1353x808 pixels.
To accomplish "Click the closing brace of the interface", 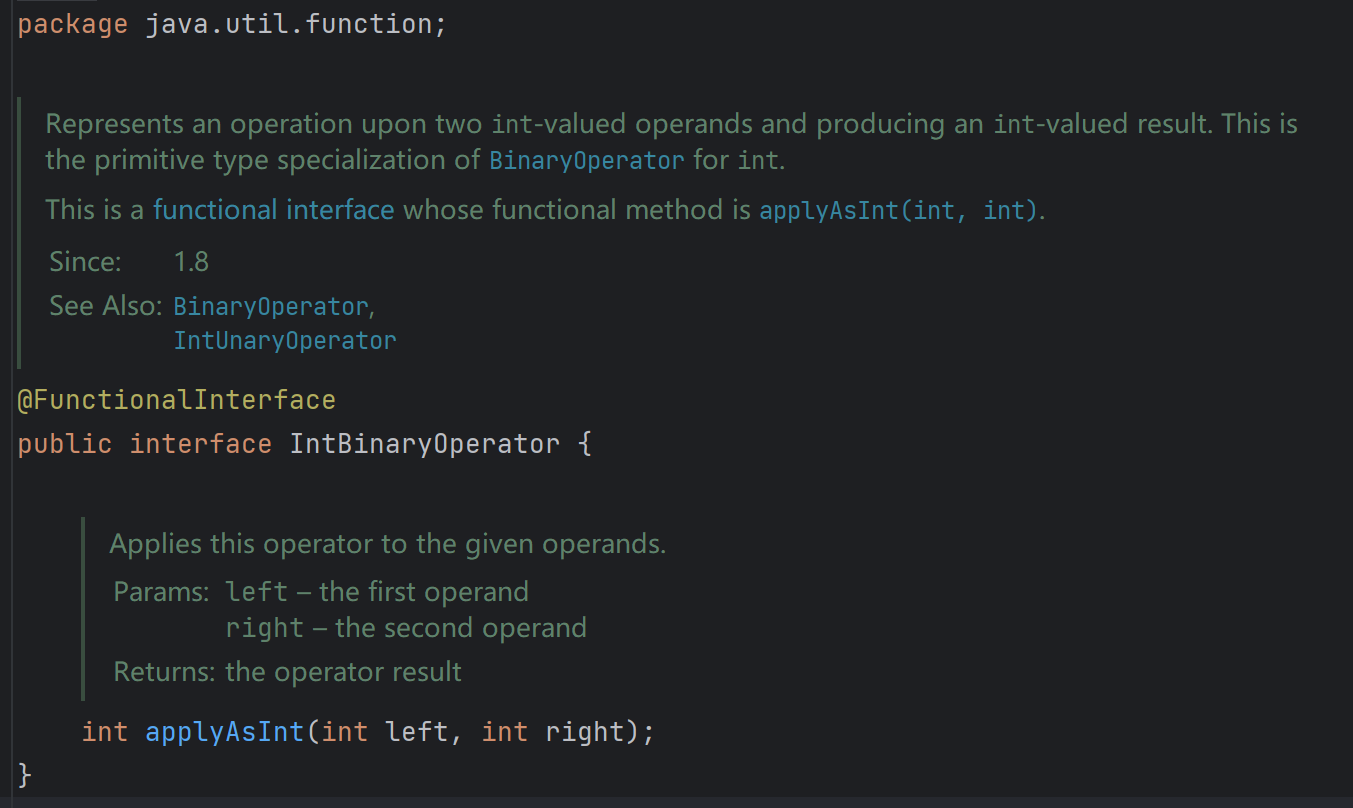I will [x=25, y=774].
